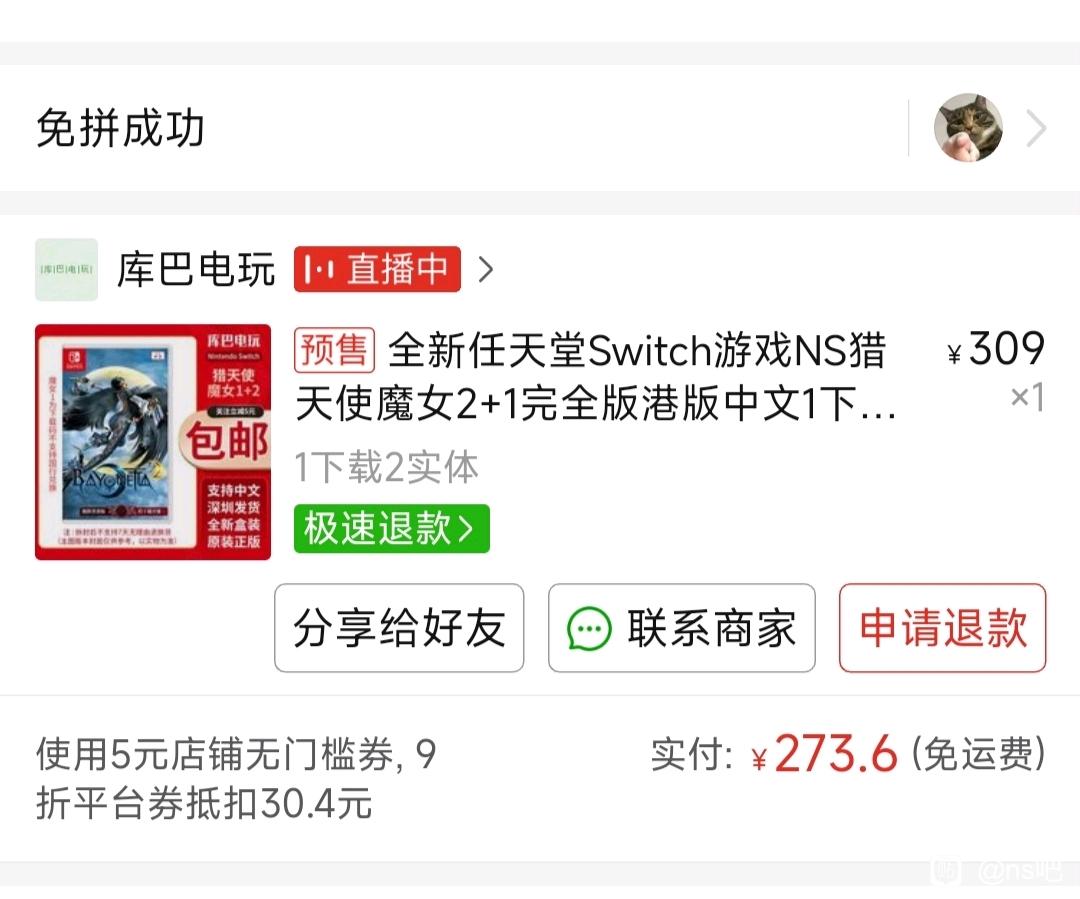Open the 库巴电玩 store name
The image size is (1080, 899).
(x=196, y=269)
